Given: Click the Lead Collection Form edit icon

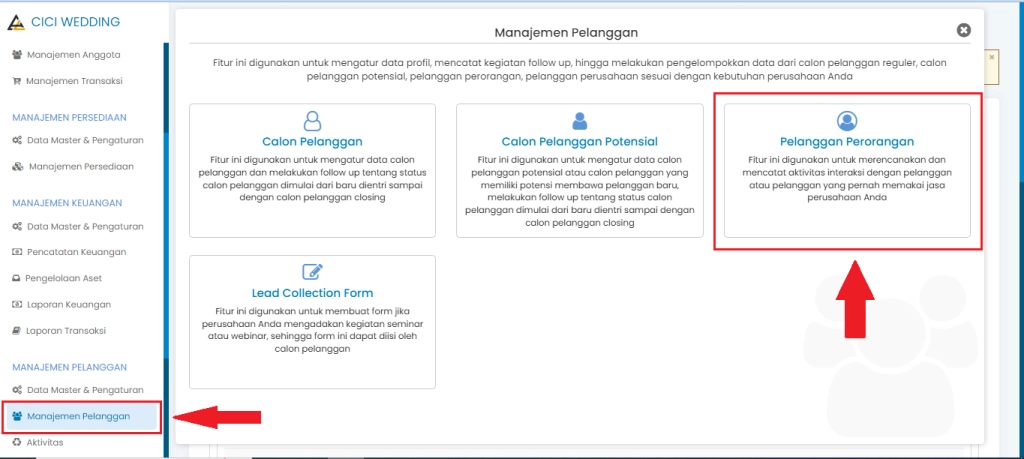Looking at the screenshot, I should coord(313,272).
